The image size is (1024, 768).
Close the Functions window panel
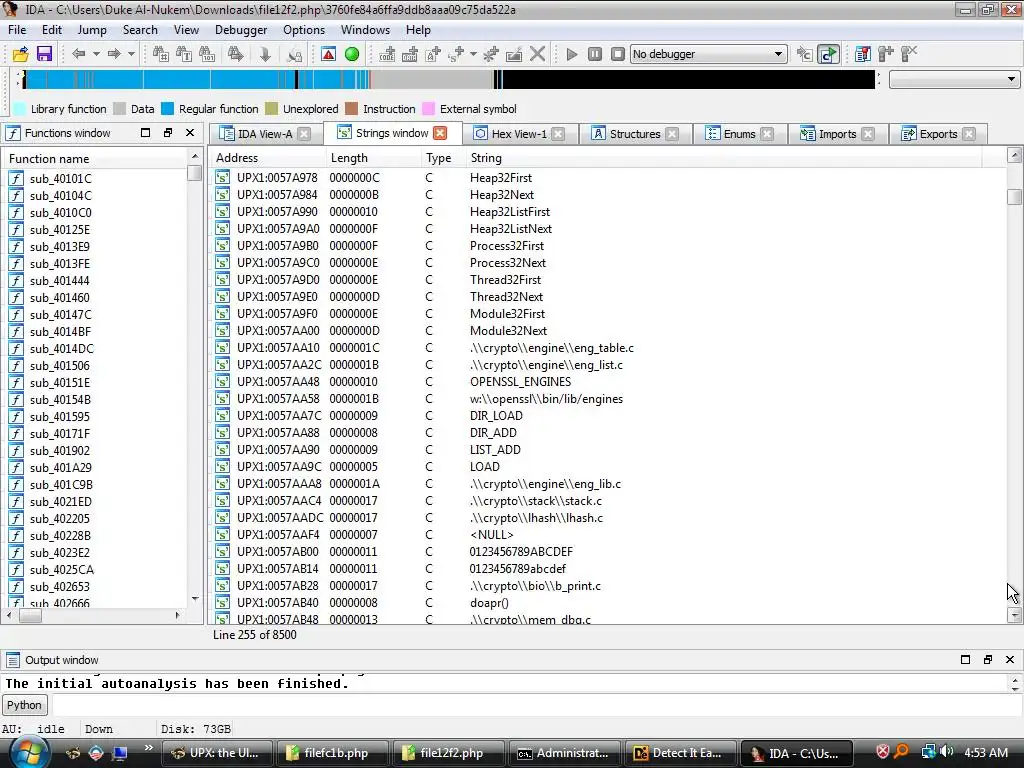point(190,133)
